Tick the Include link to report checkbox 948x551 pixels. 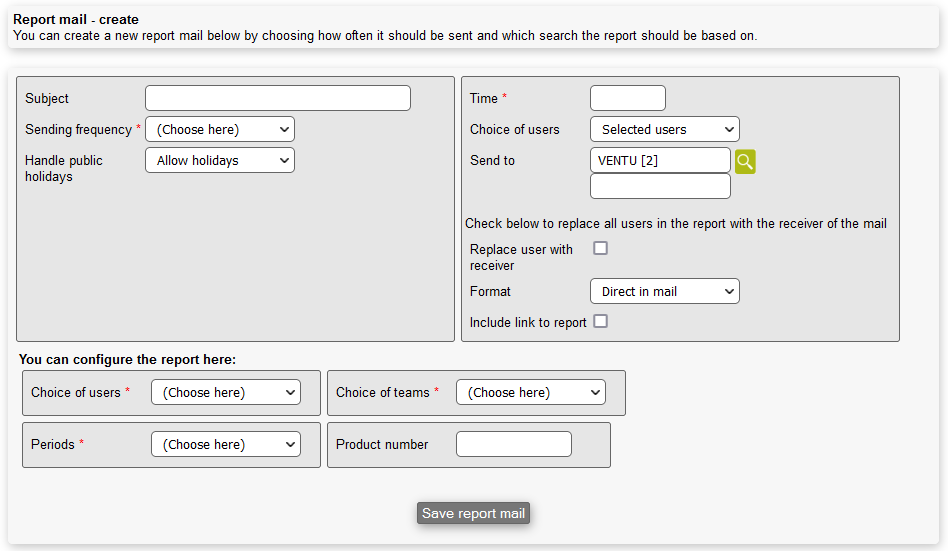(x=600, y=321)
